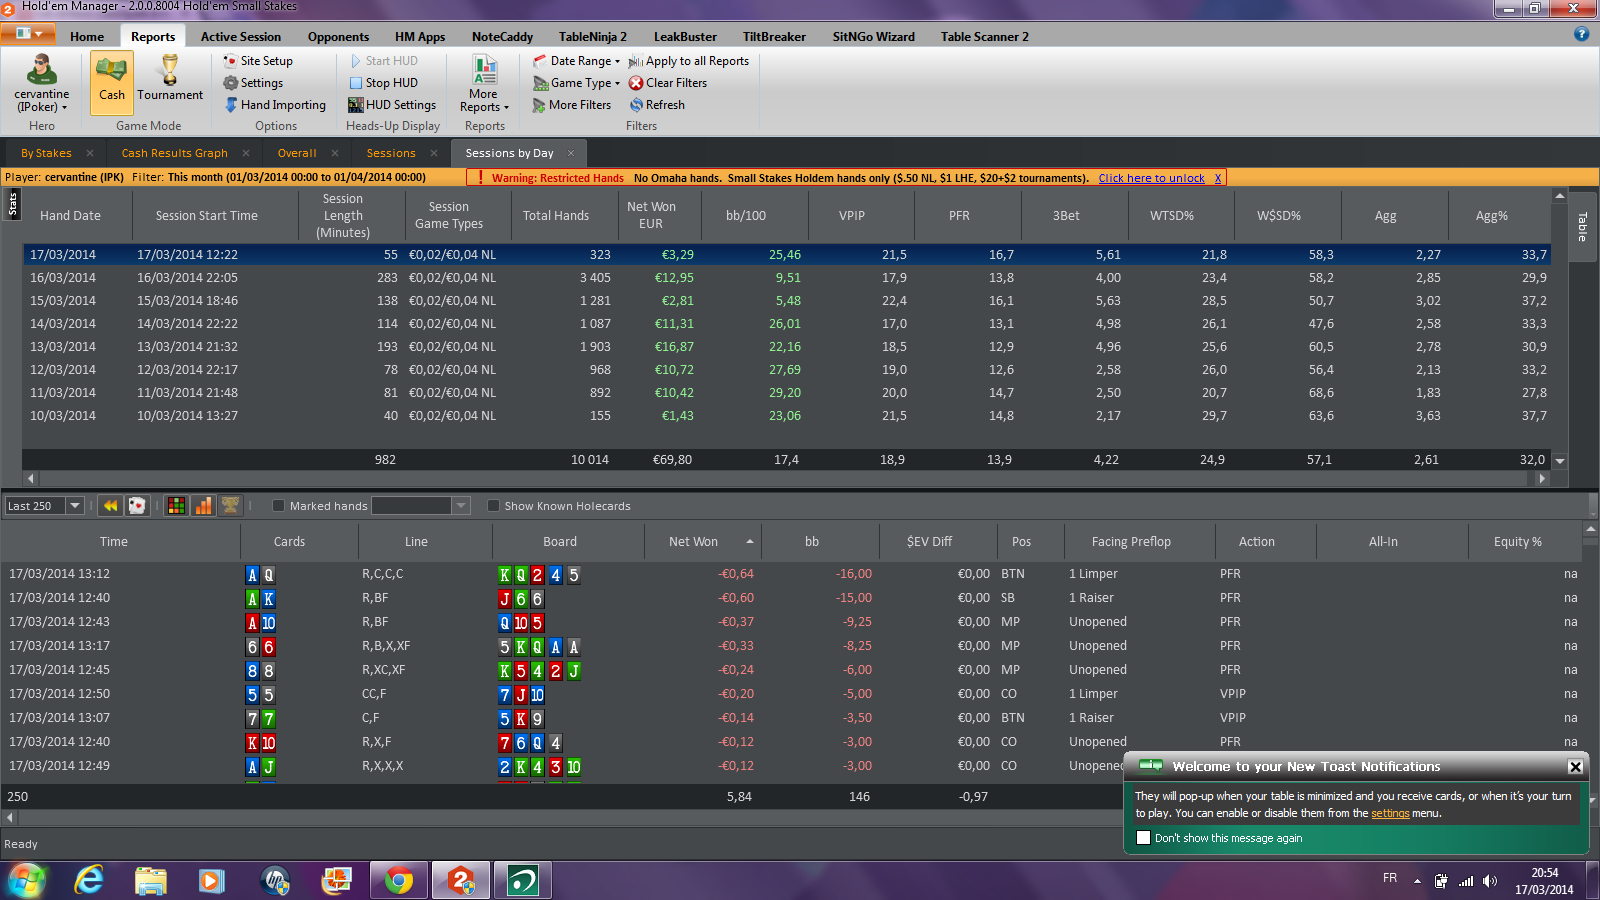1600x900 pixels.
Task: Click the settings link in toast popup
Action: click(x=1390, y=813)
